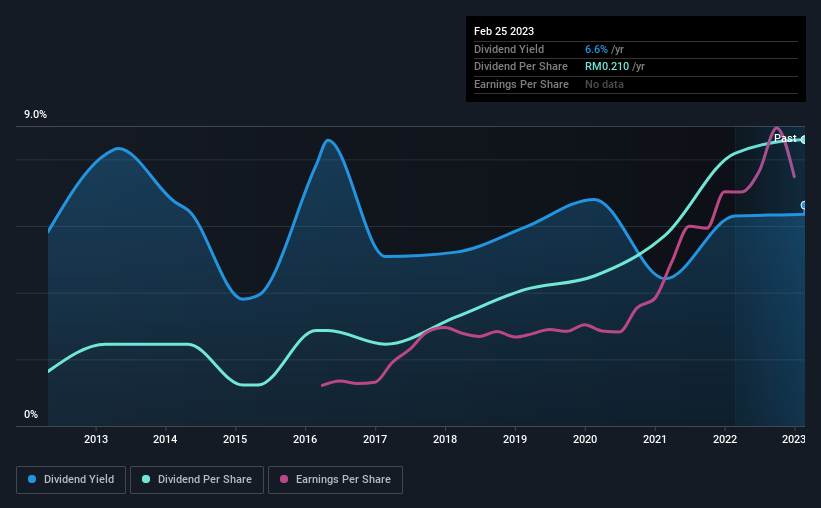Click the Past label on chart

click(785, 138)
